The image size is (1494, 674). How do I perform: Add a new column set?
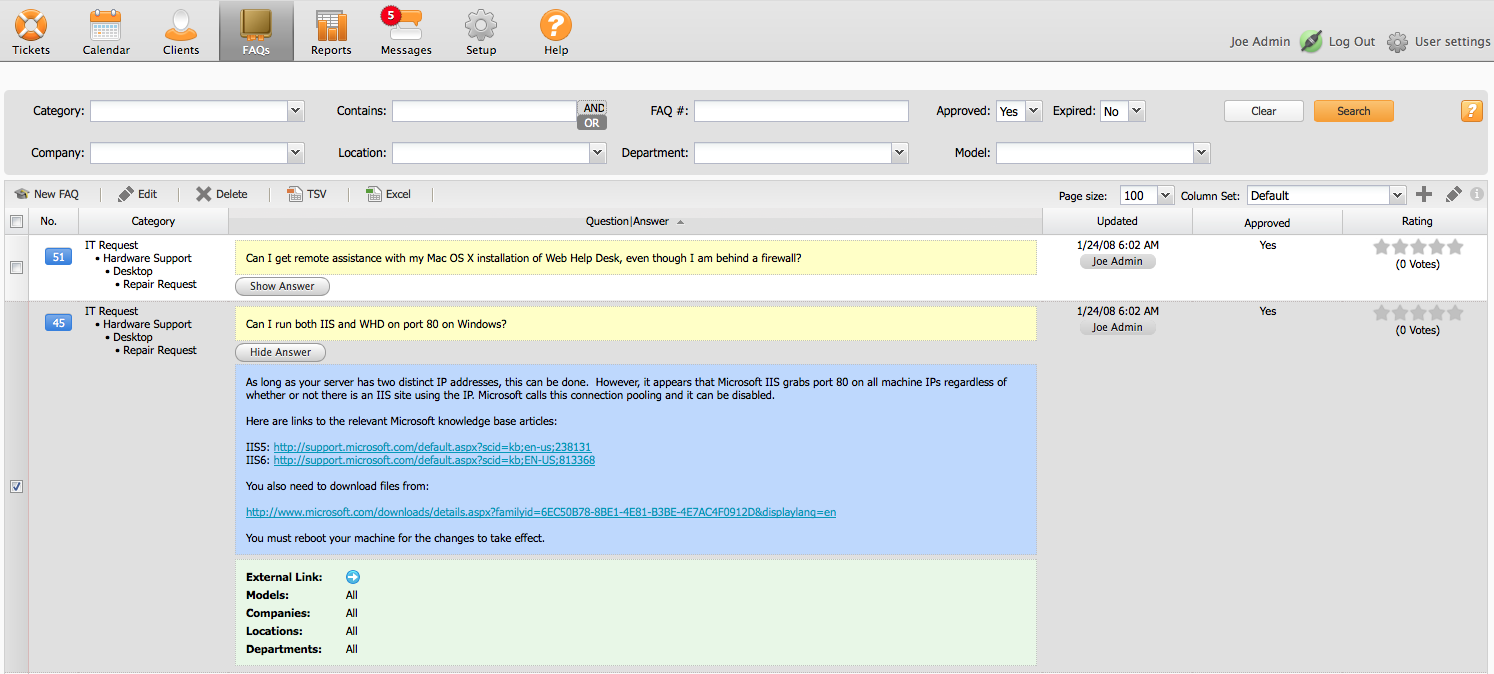1424,194
